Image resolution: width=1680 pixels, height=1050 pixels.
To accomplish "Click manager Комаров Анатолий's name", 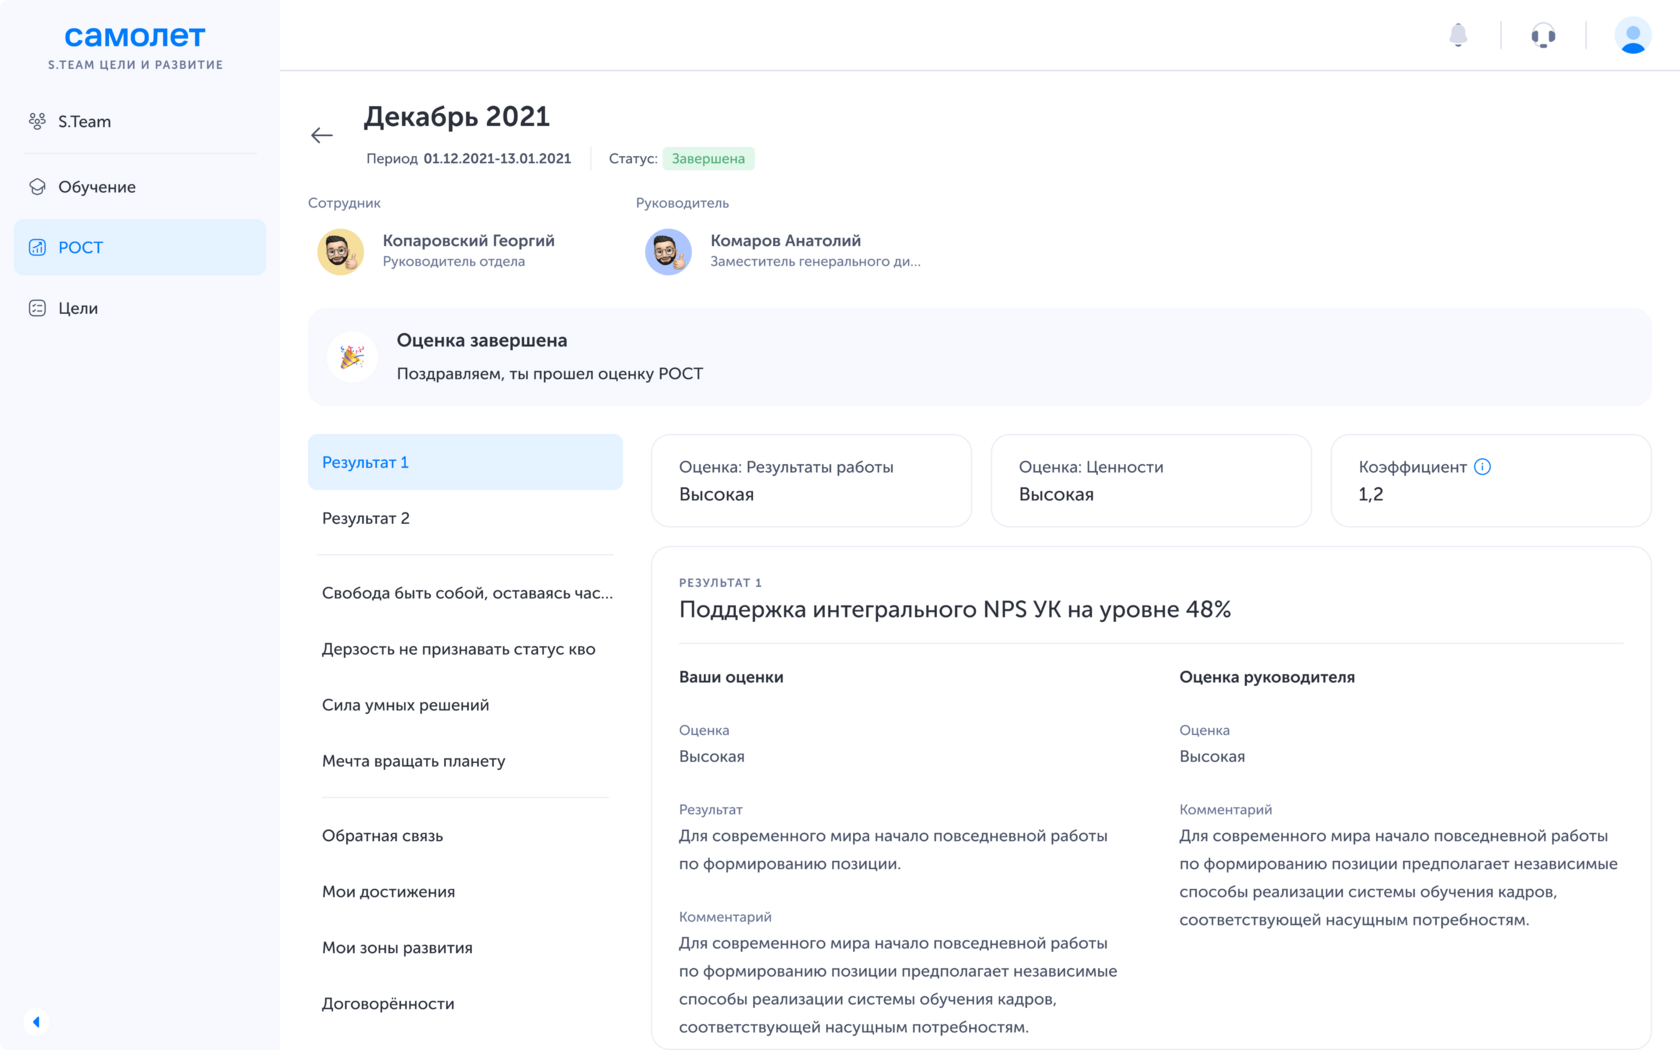I will [x=785, y=241].
